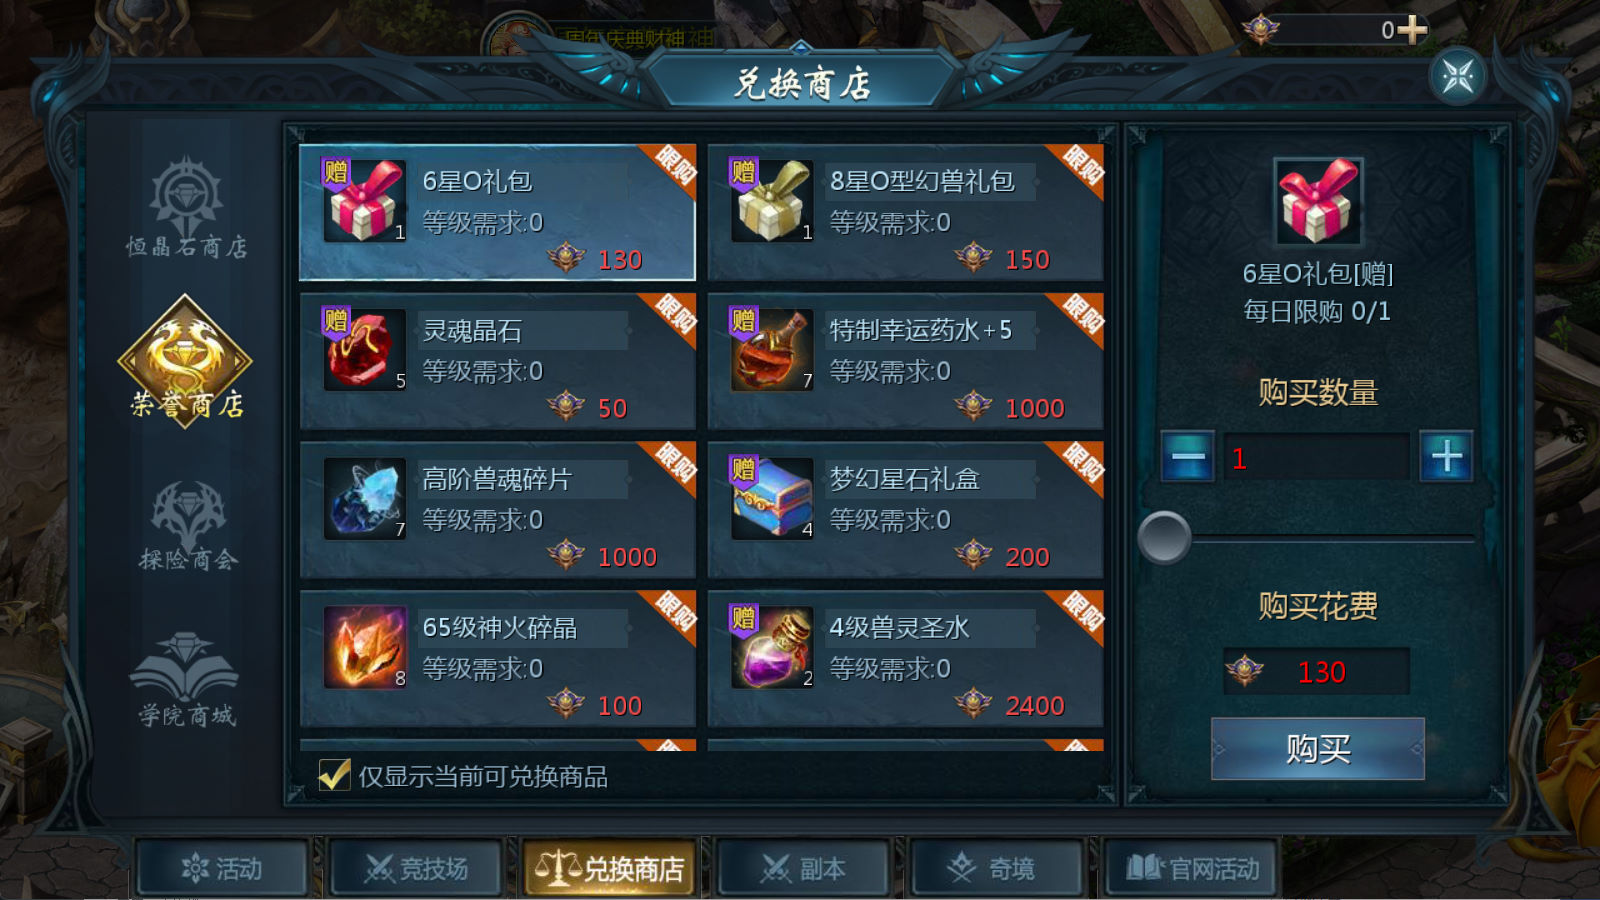The width and height of the screenshot is (1600, 900).
Task: Decrease purchase quantity with minus button
Action: click(1187, 456)
